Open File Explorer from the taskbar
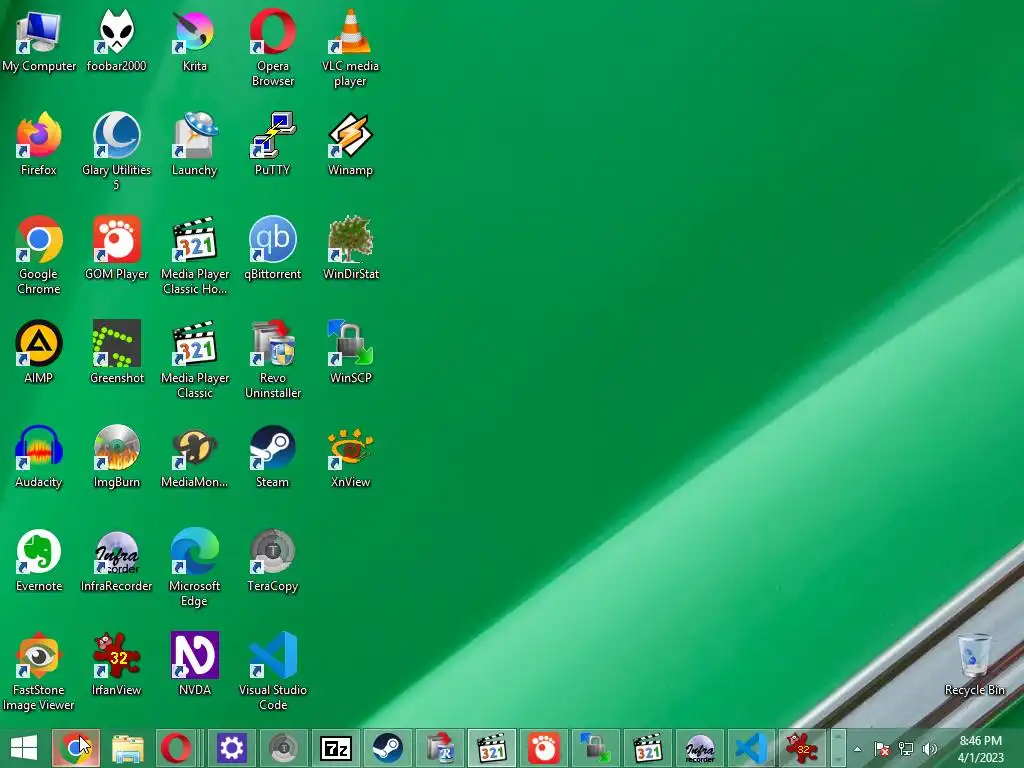Screen dimensions: 1024x768 click(127, 748)
